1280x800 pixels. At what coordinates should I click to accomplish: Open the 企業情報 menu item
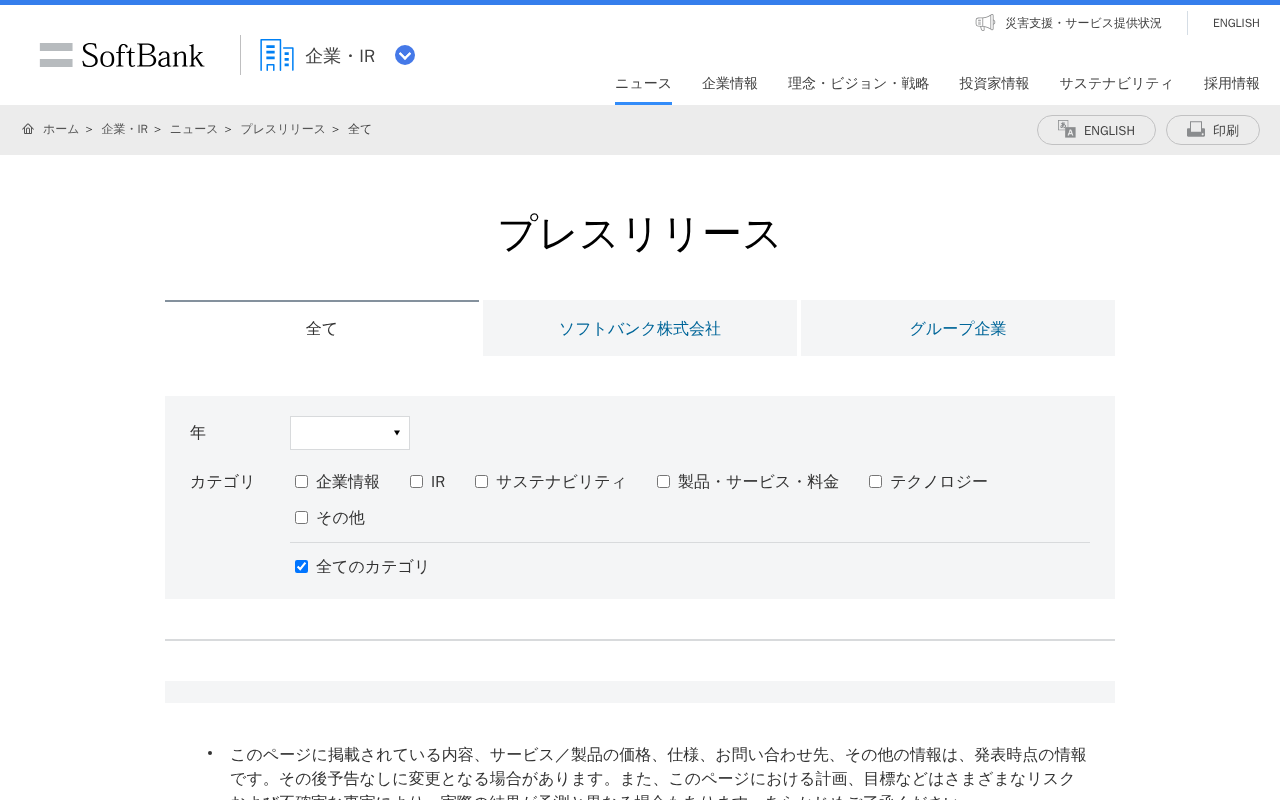click(730, 83)
